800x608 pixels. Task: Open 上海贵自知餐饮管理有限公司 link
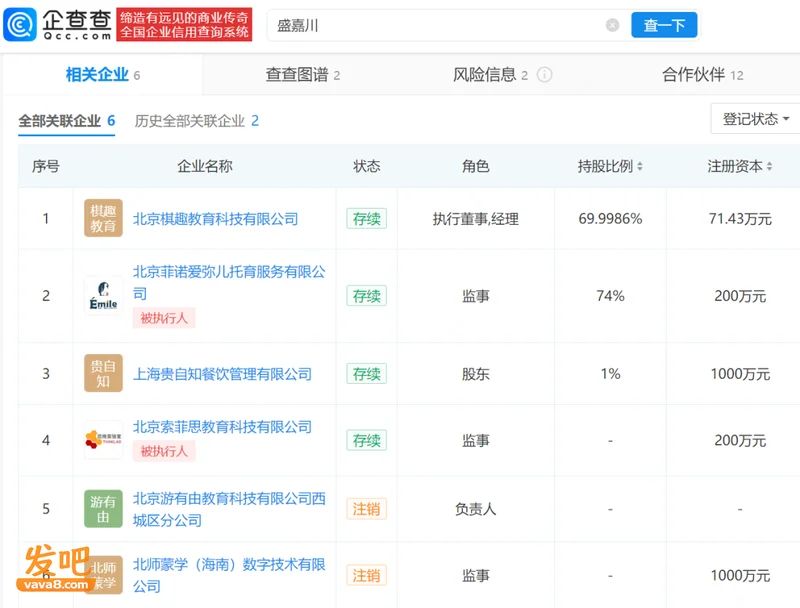(x=222, y=374)
